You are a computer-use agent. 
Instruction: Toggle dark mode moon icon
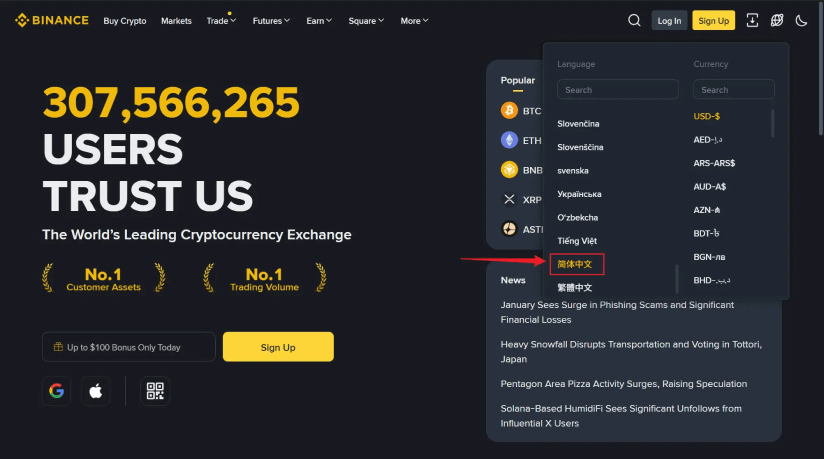(801, 21)
